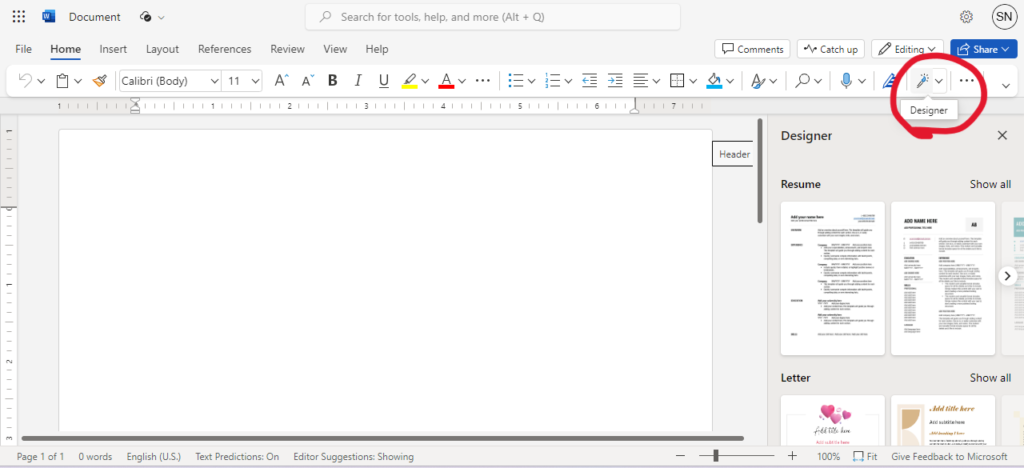Apply yellow text highlight color
Screen dimensions: 1024x468
[x=409, y=81]
